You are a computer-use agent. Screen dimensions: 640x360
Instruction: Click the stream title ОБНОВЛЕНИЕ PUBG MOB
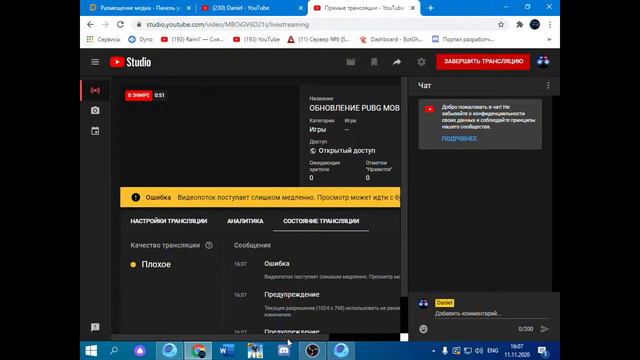pyautogui.click(x=354, y=108)
